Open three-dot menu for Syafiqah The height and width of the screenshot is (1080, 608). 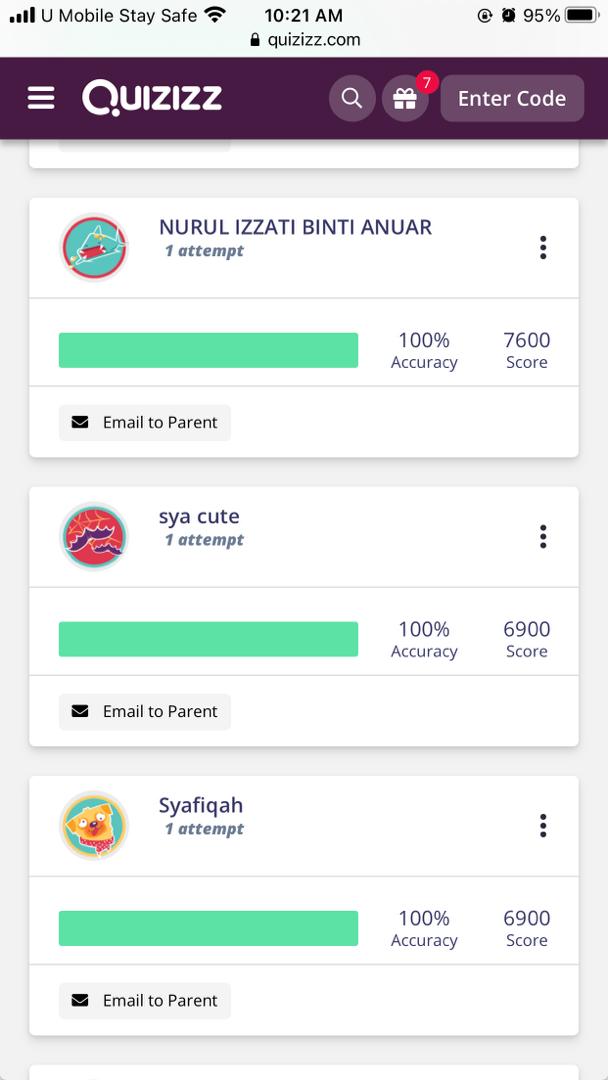[x=543, y=826]
